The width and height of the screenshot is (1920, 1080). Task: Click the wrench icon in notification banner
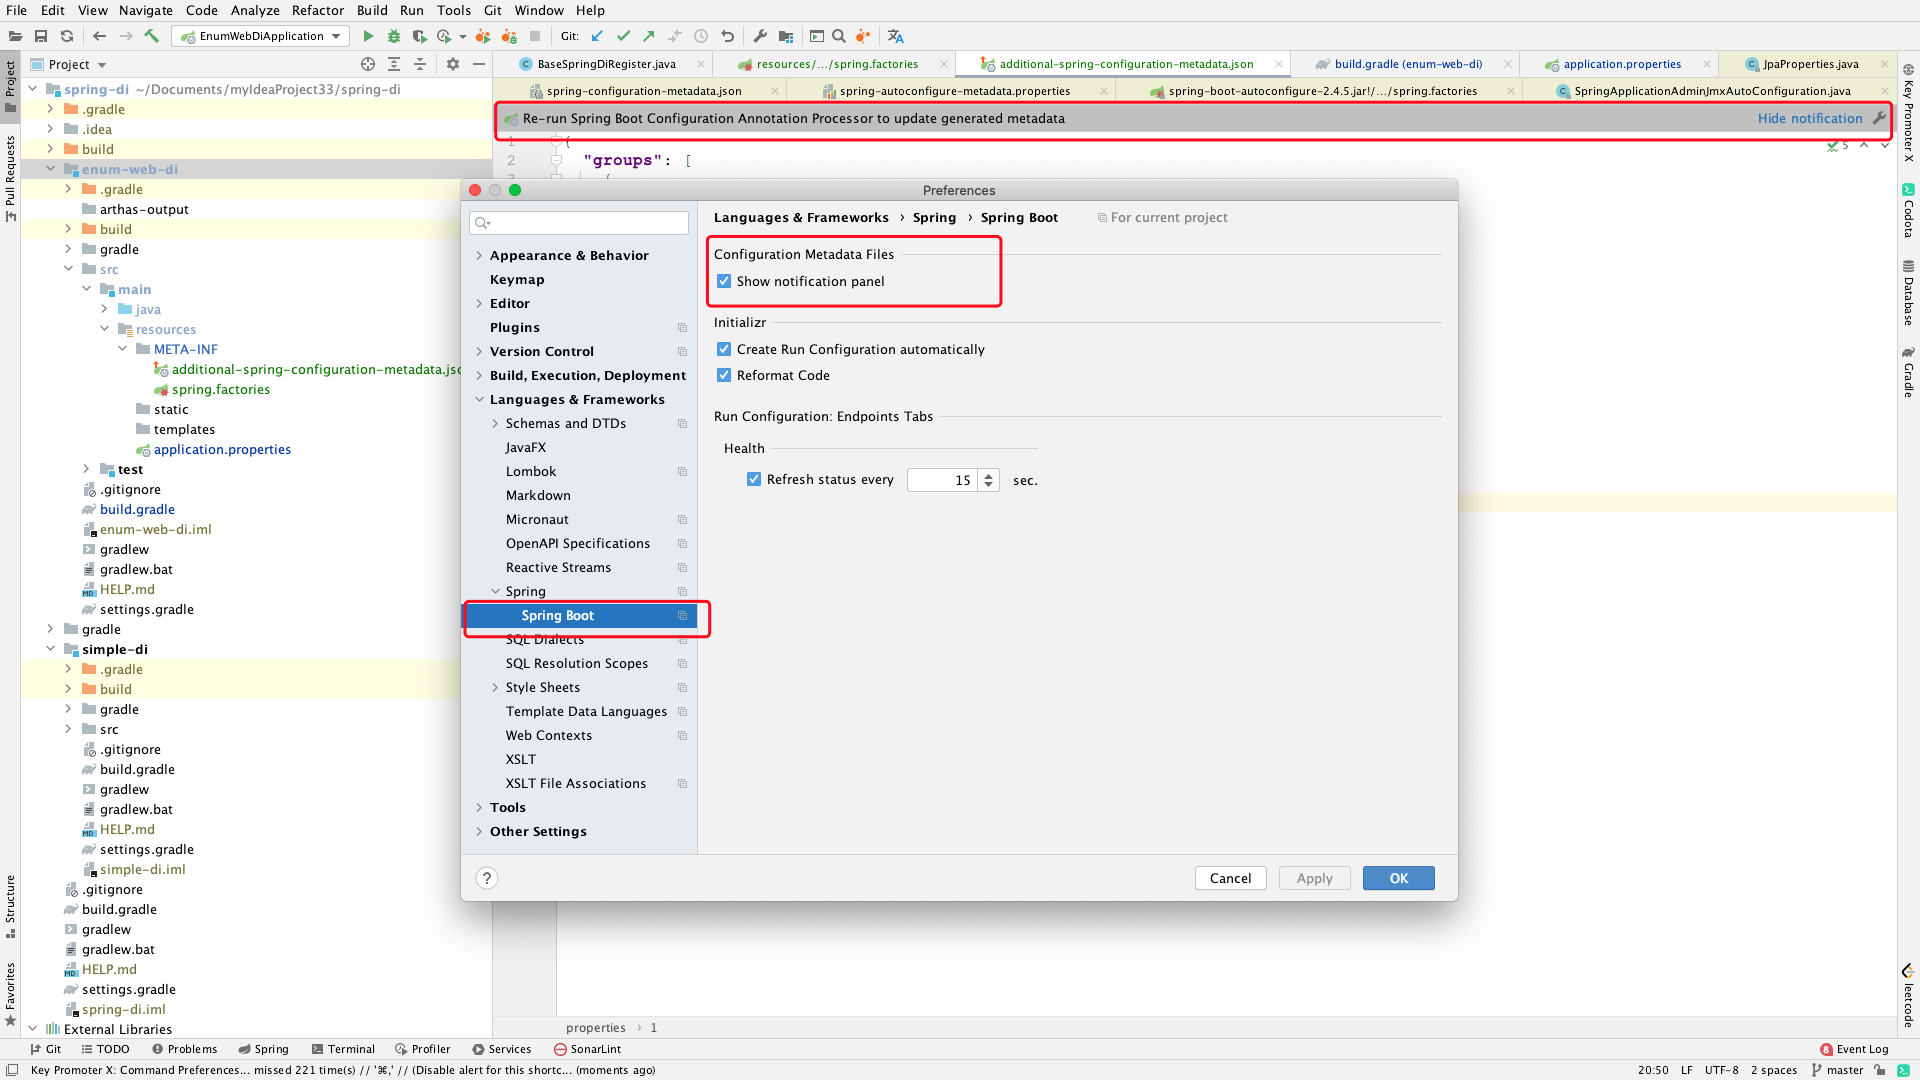1879,118
